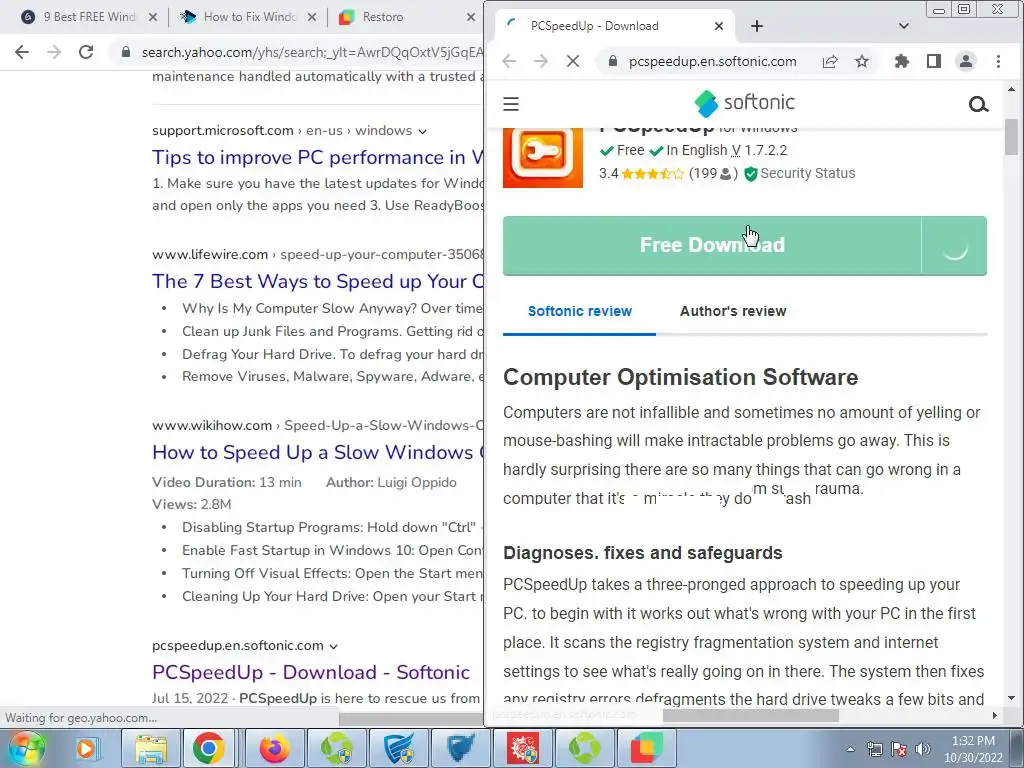
Task: Click network tray icon
Action: point(874,749)
